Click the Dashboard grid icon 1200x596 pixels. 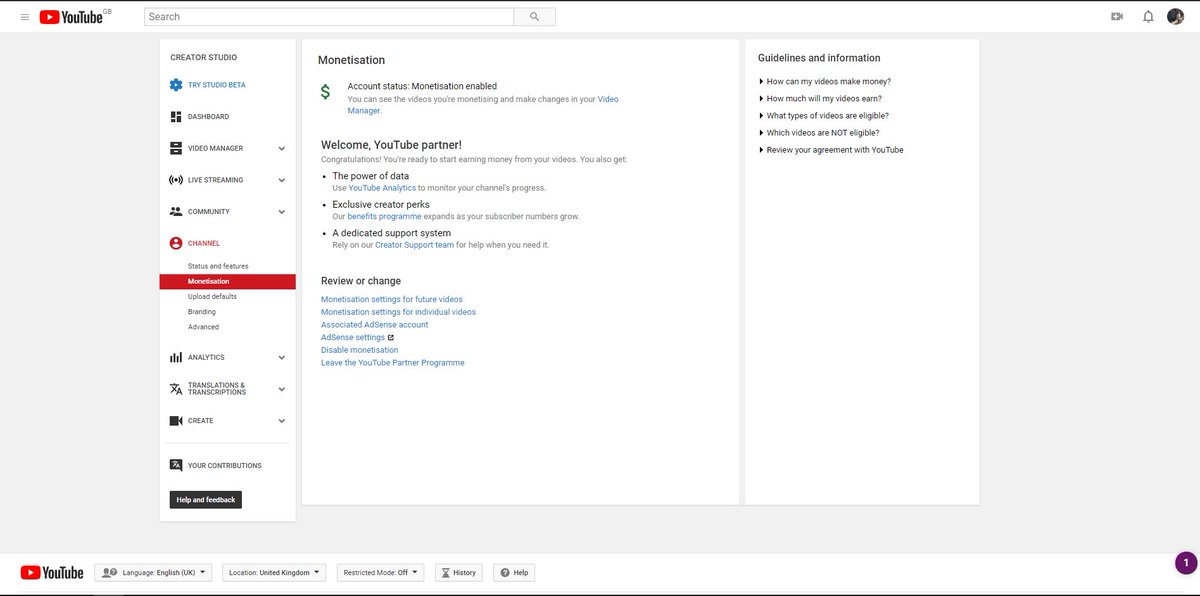click(176, 117)
